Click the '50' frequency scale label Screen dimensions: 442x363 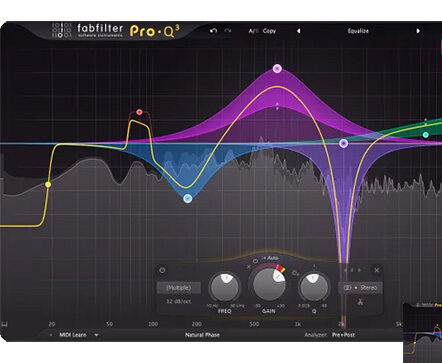[x=109, y=324]
